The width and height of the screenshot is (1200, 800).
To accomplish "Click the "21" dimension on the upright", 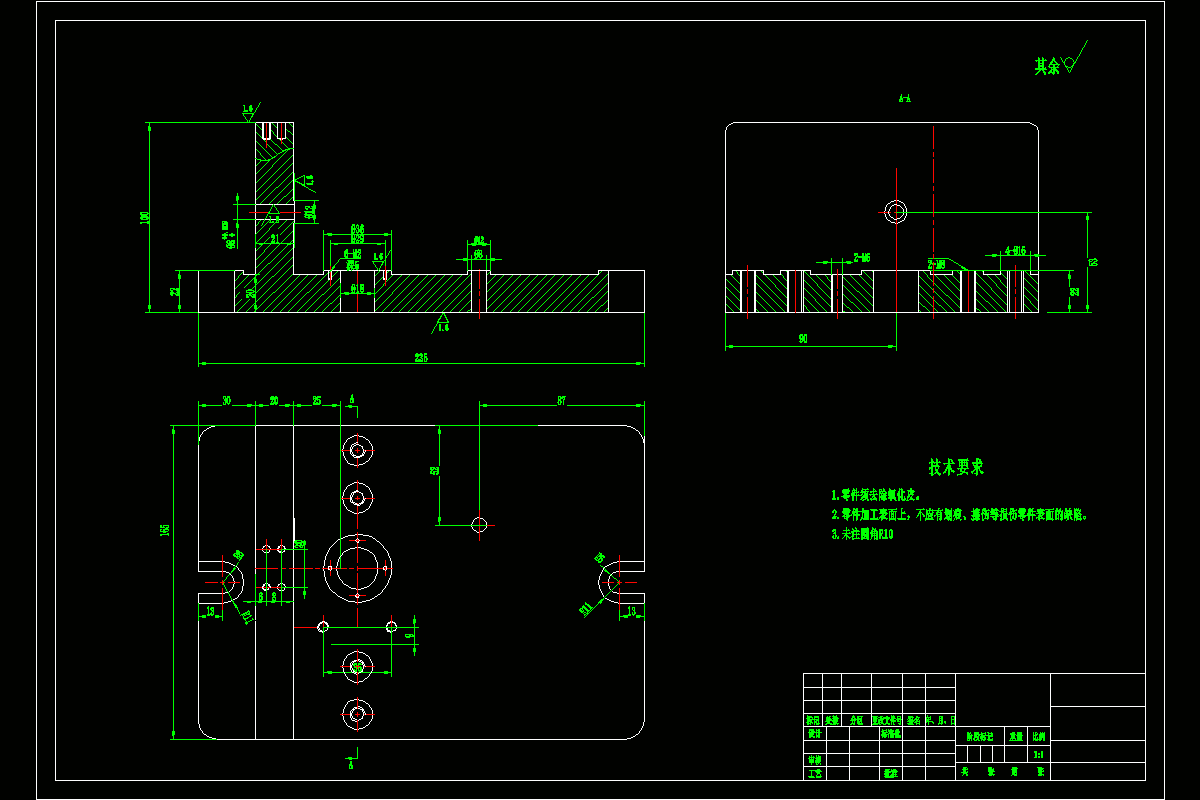I will (x=274, y=239).
